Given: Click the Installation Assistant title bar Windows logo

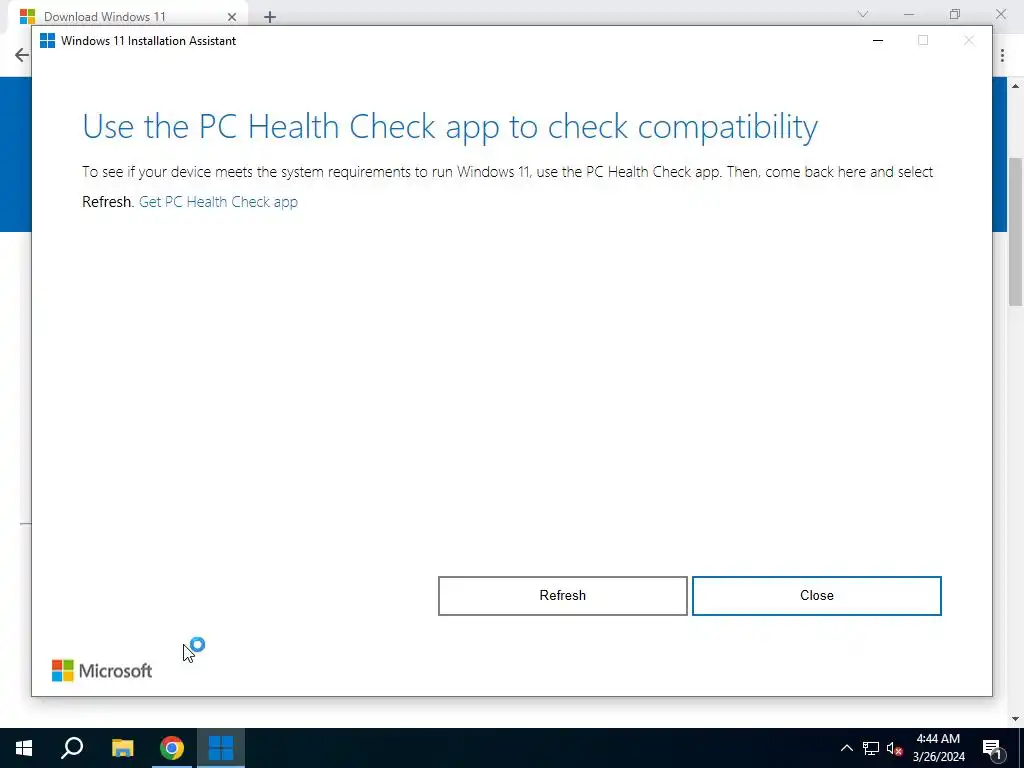Looking at the screenshot, I should [47, 40].
